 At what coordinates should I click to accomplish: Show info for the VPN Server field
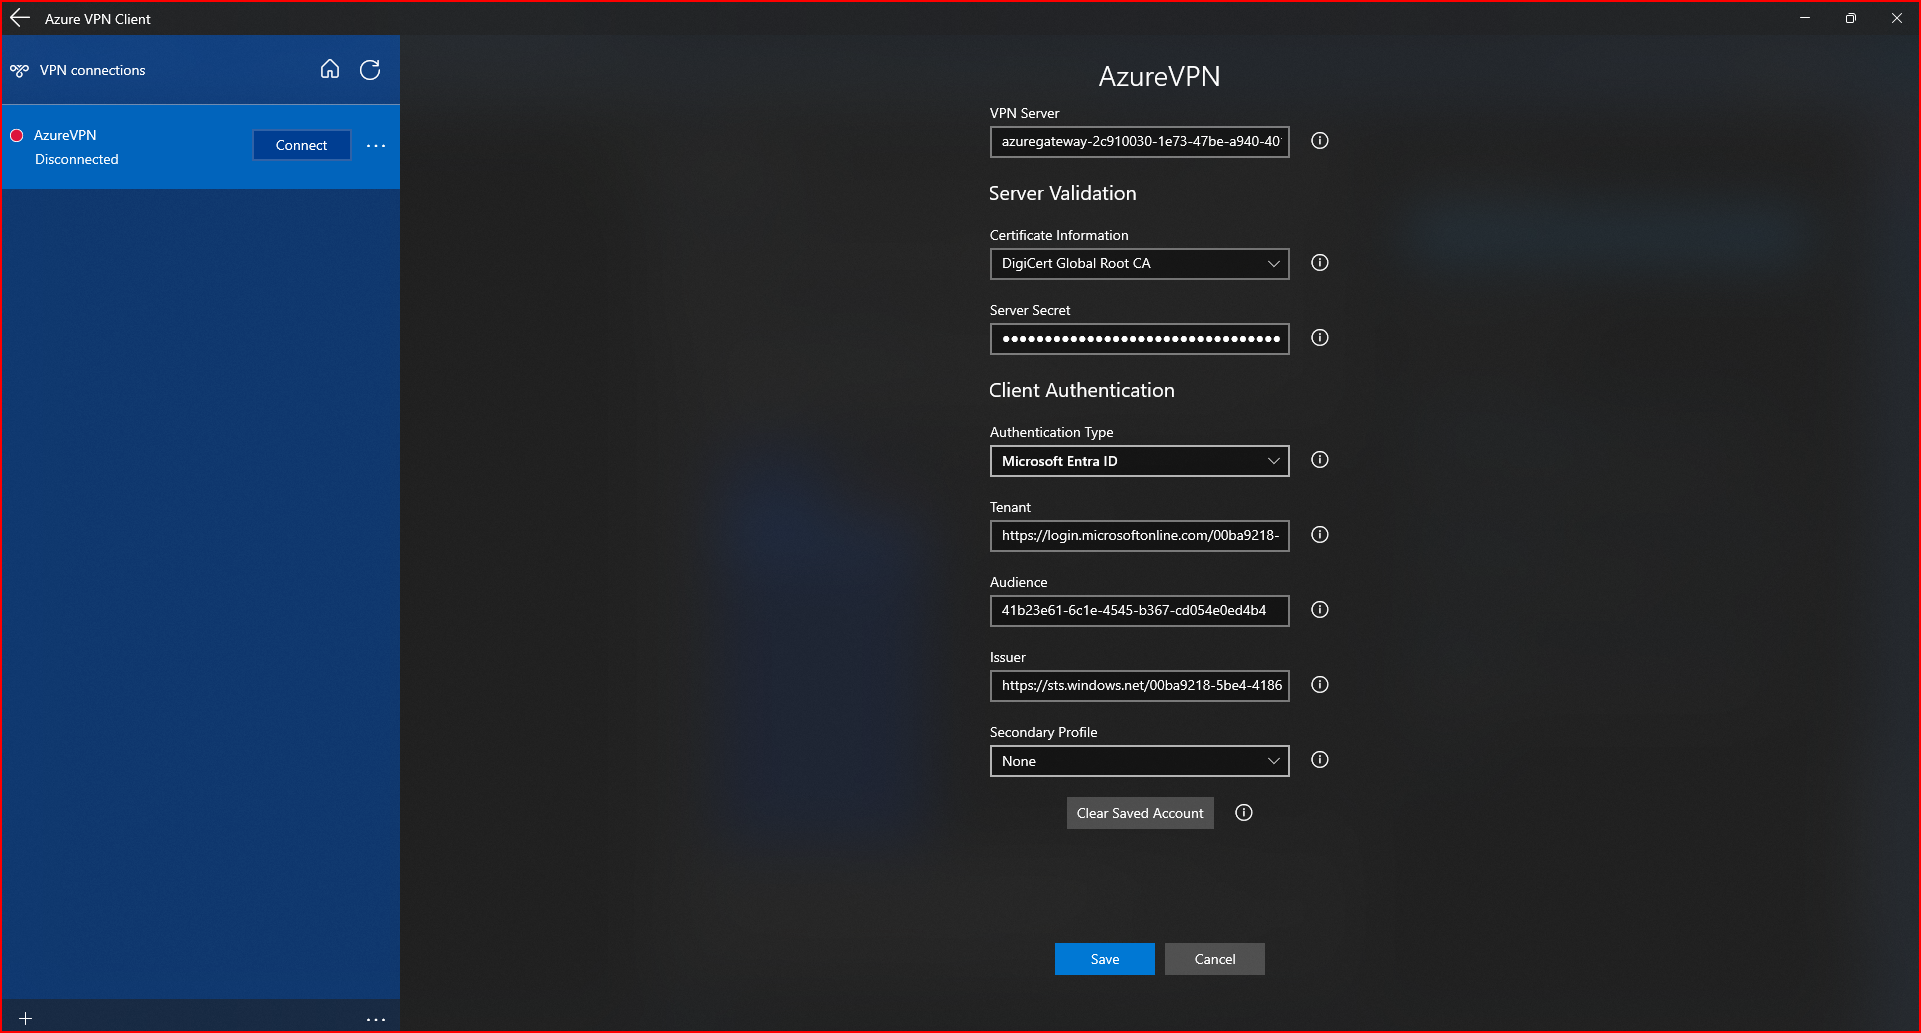tap(1320, 141)
